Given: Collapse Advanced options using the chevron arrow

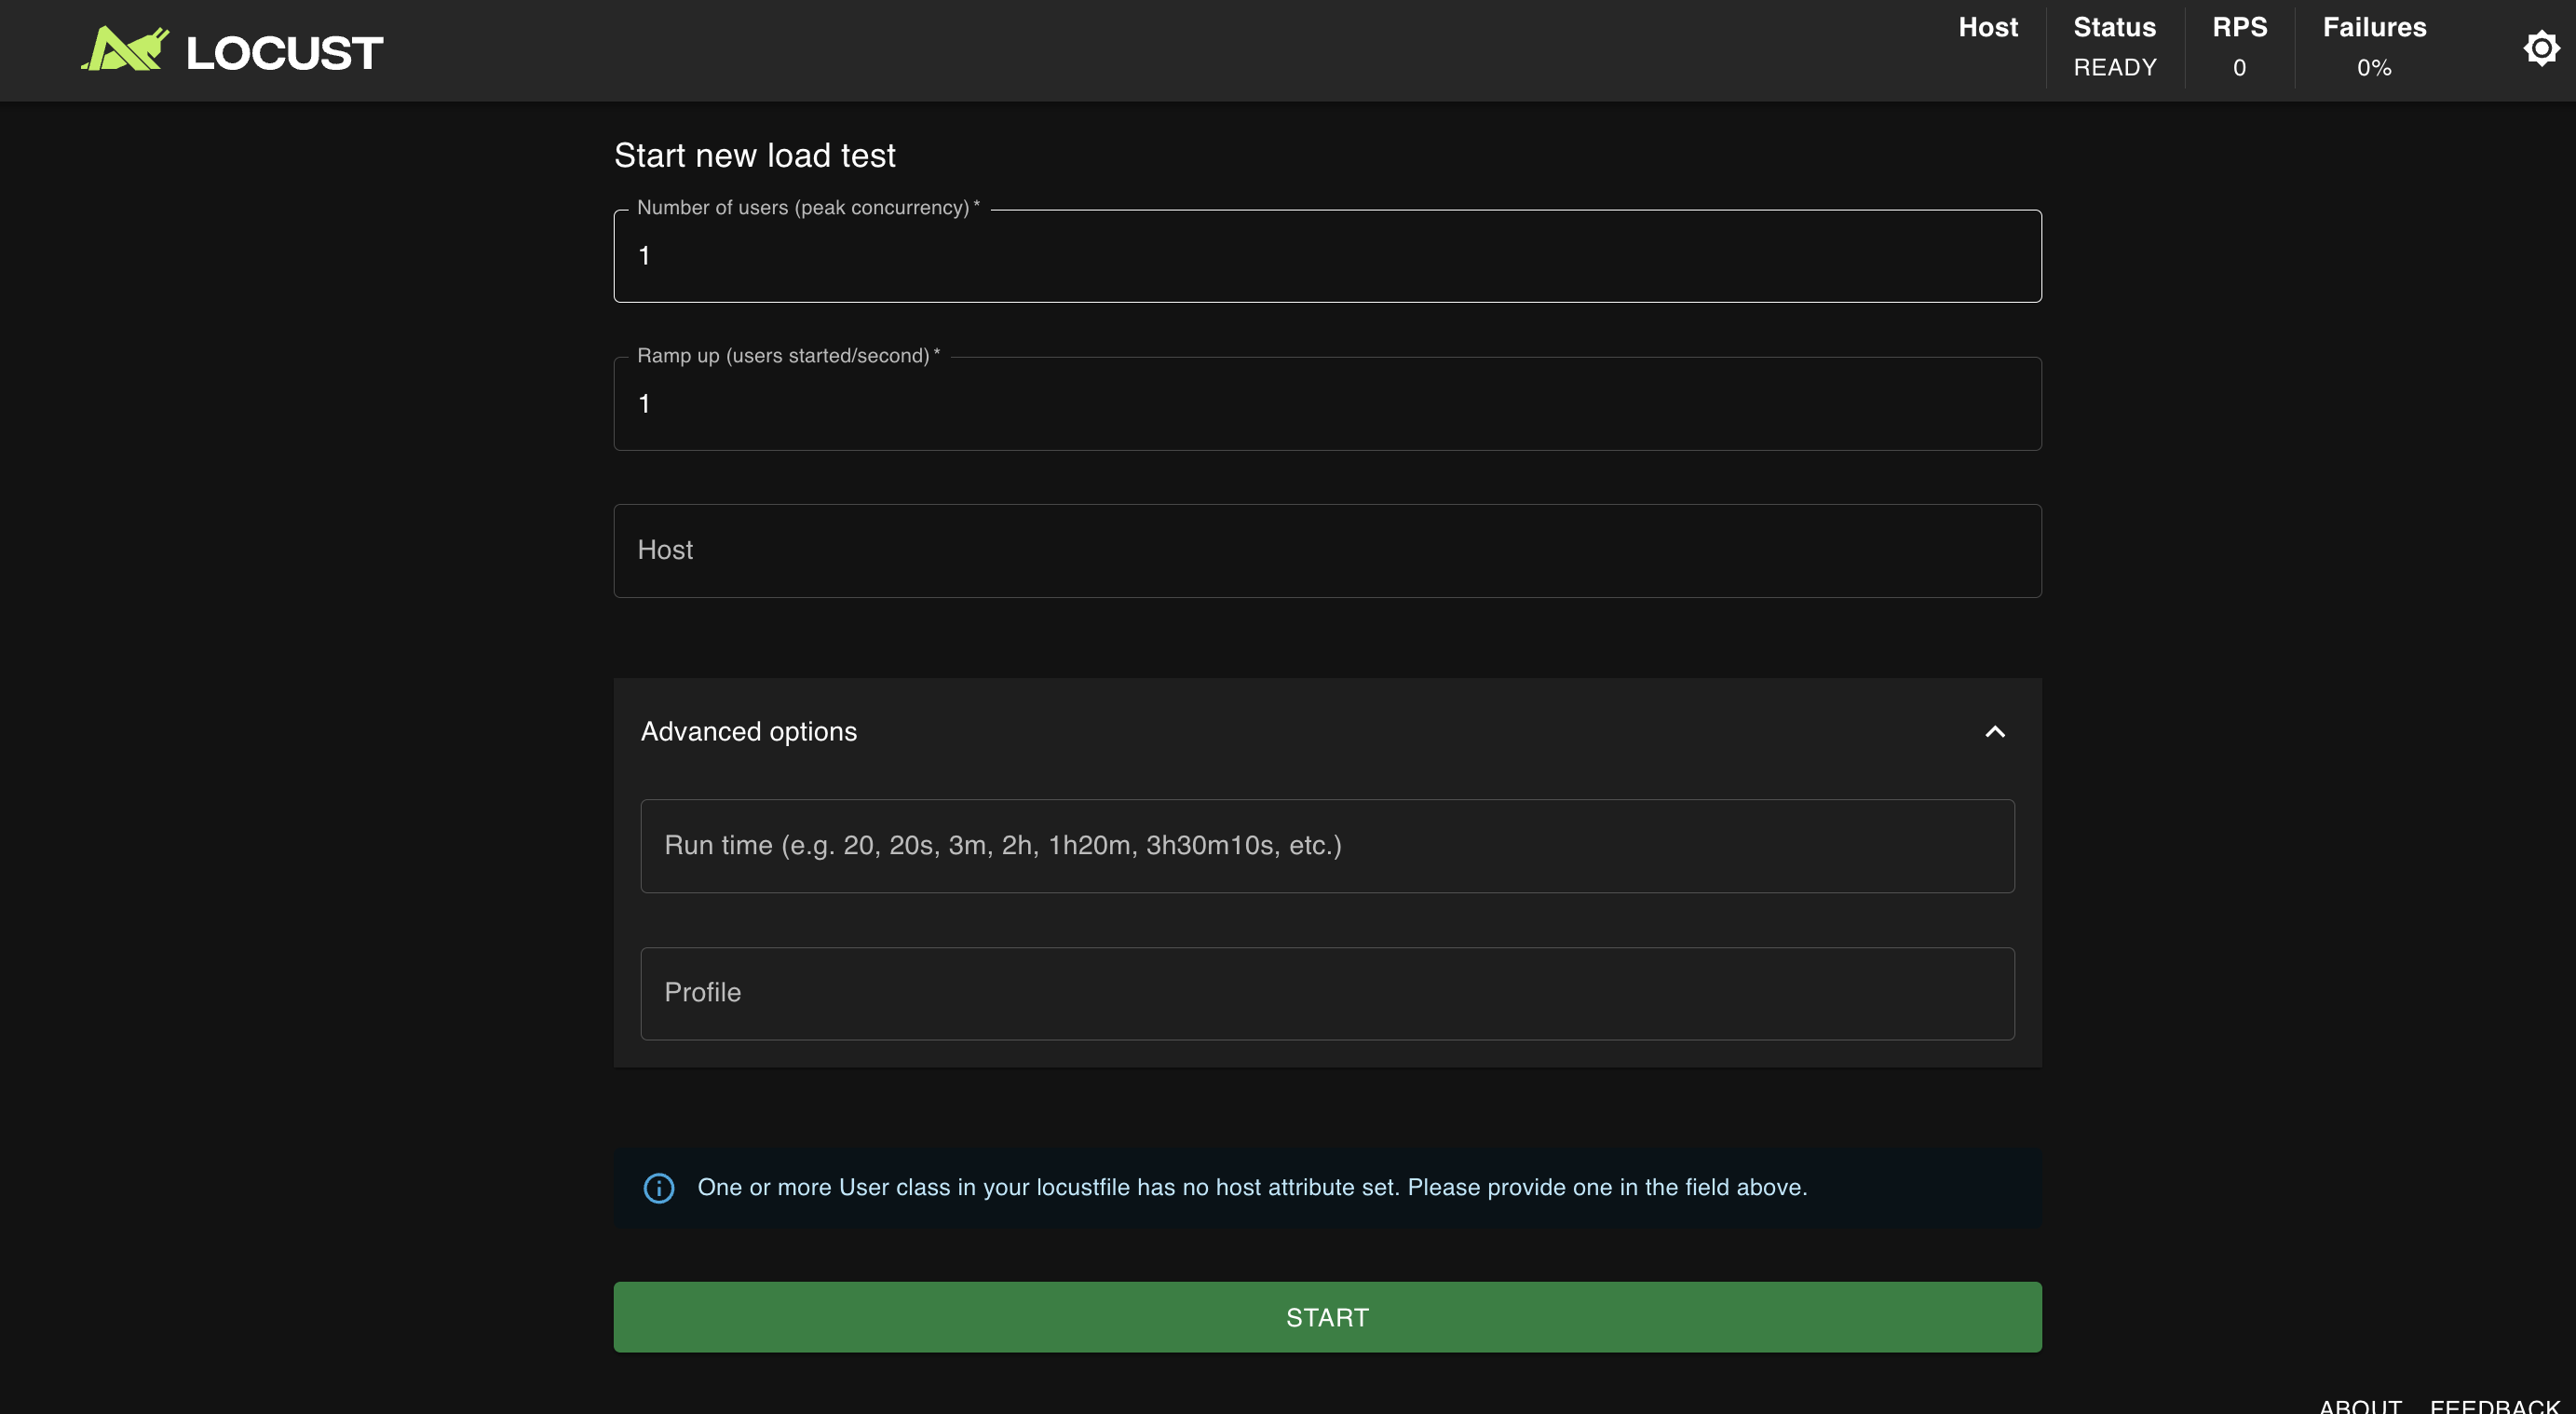Looking at the screenshot, I should coord(1994,732).
